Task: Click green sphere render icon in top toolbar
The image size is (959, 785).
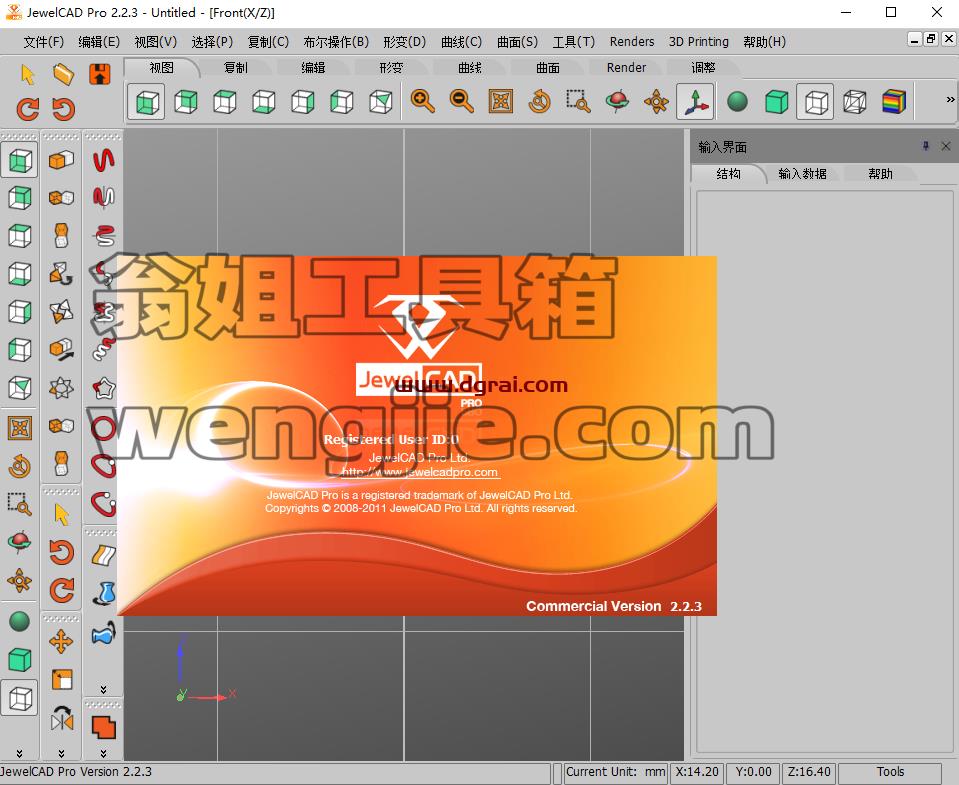Action: point(738,101)
